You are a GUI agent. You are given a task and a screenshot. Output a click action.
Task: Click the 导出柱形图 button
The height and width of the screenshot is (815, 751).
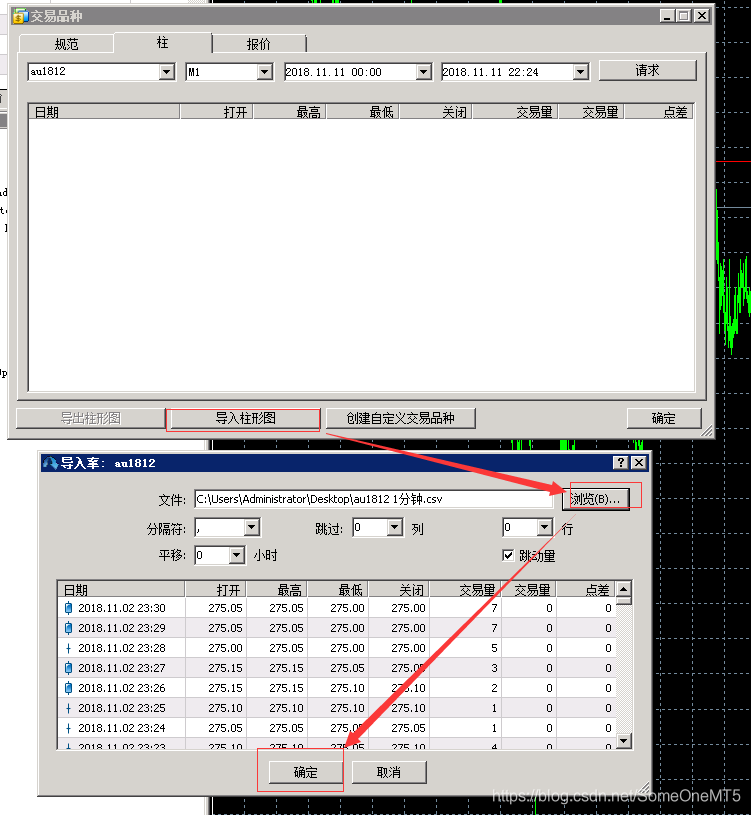[x=90, y=418]
